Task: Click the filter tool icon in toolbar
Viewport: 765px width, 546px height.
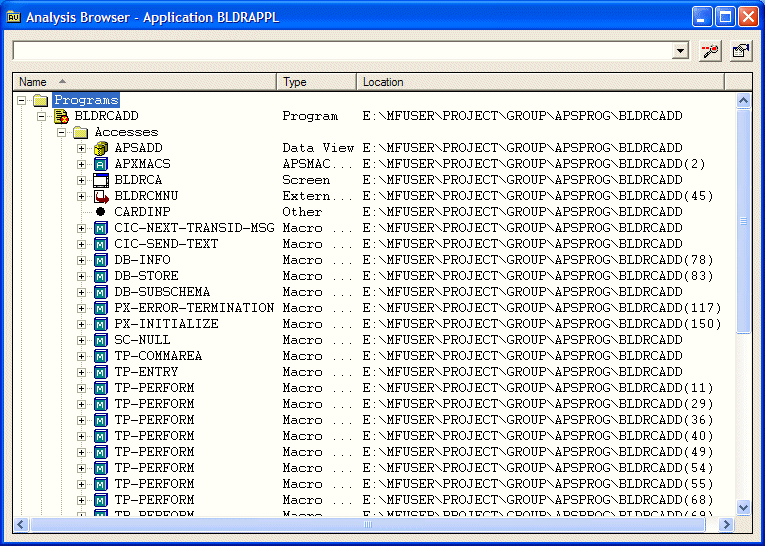Action: pos(711,51)
